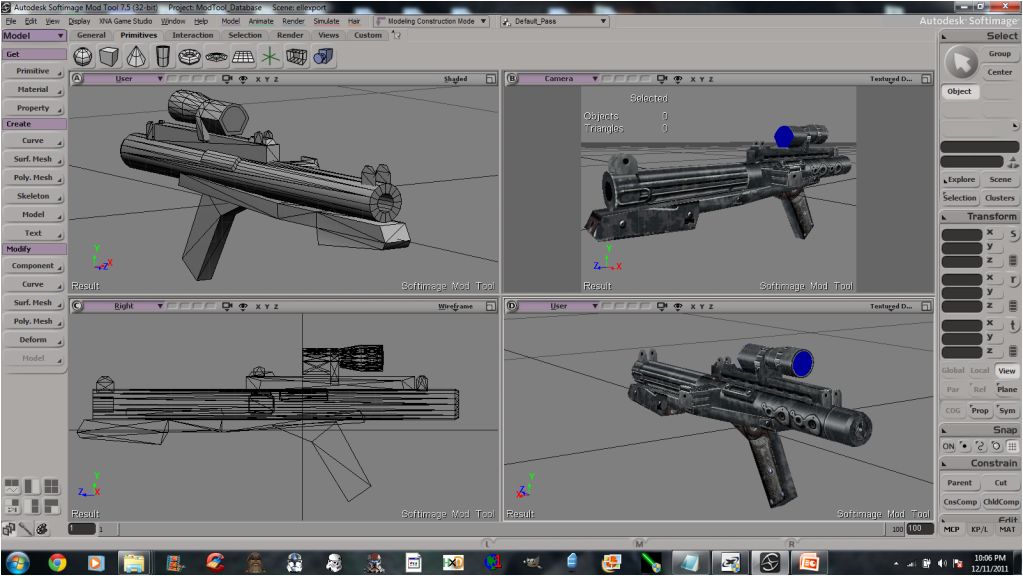
Task: Toggle the eye visibility icon in viewport A
Action: pos(243,79)
